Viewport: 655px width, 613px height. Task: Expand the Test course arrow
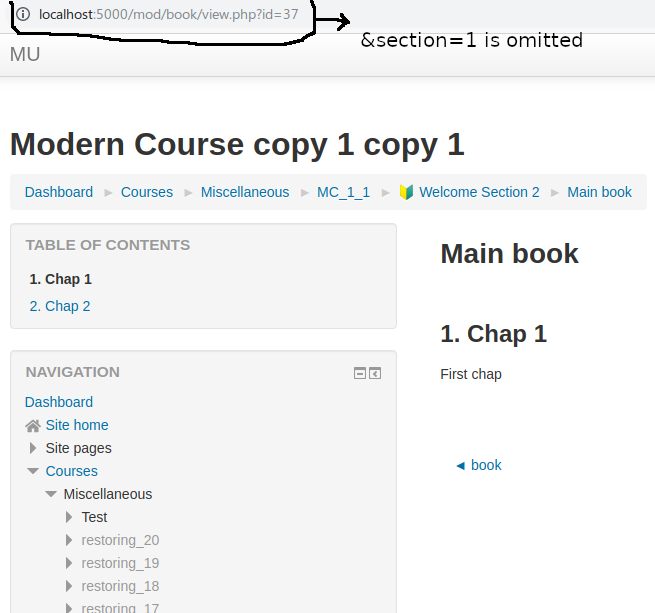pyautogui.click(x=69, y=517)
